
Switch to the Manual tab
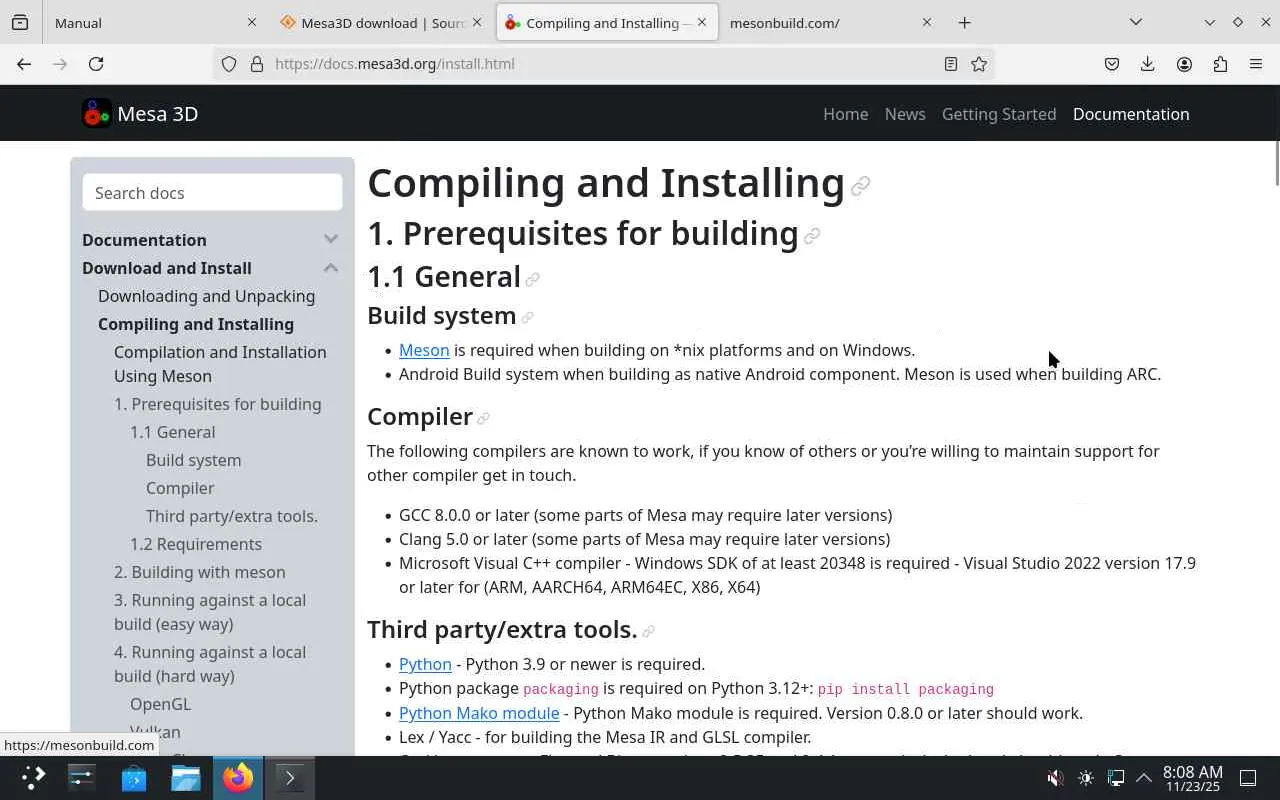[155, 22]
